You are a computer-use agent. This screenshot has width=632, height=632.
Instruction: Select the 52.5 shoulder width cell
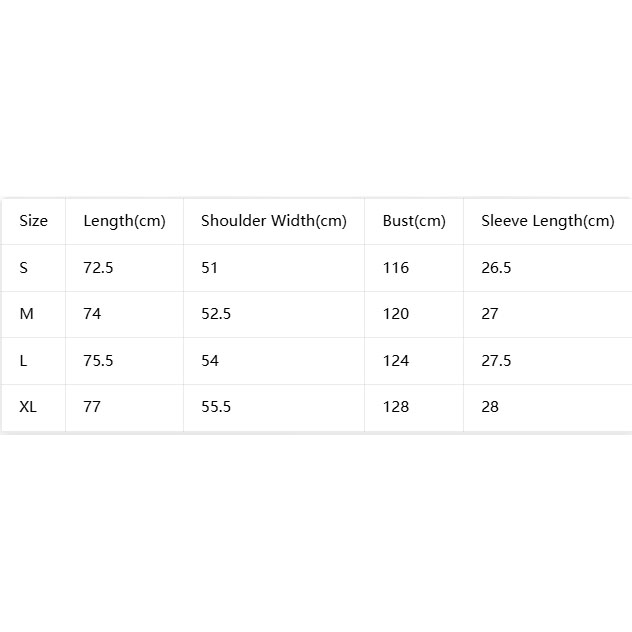click(x=274, y=314)
